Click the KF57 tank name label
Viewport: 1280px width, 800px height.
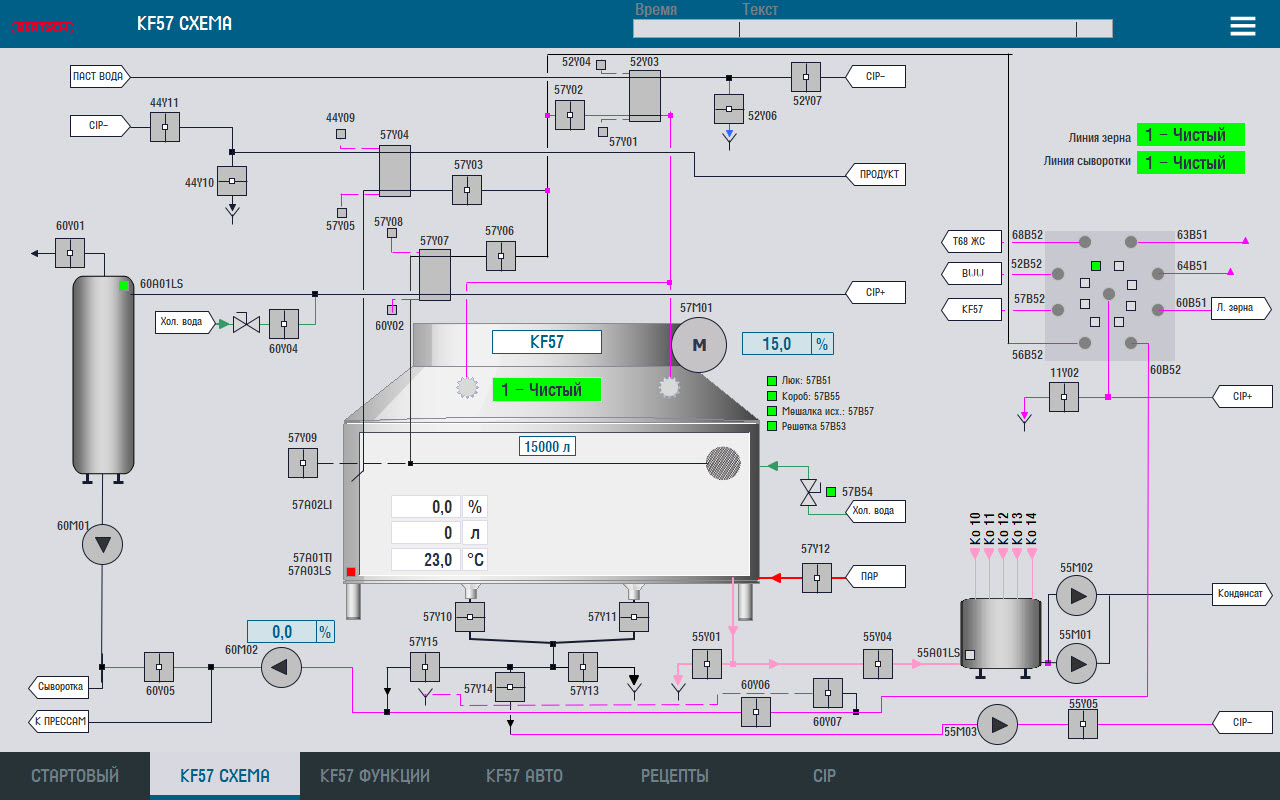[546, 342]
